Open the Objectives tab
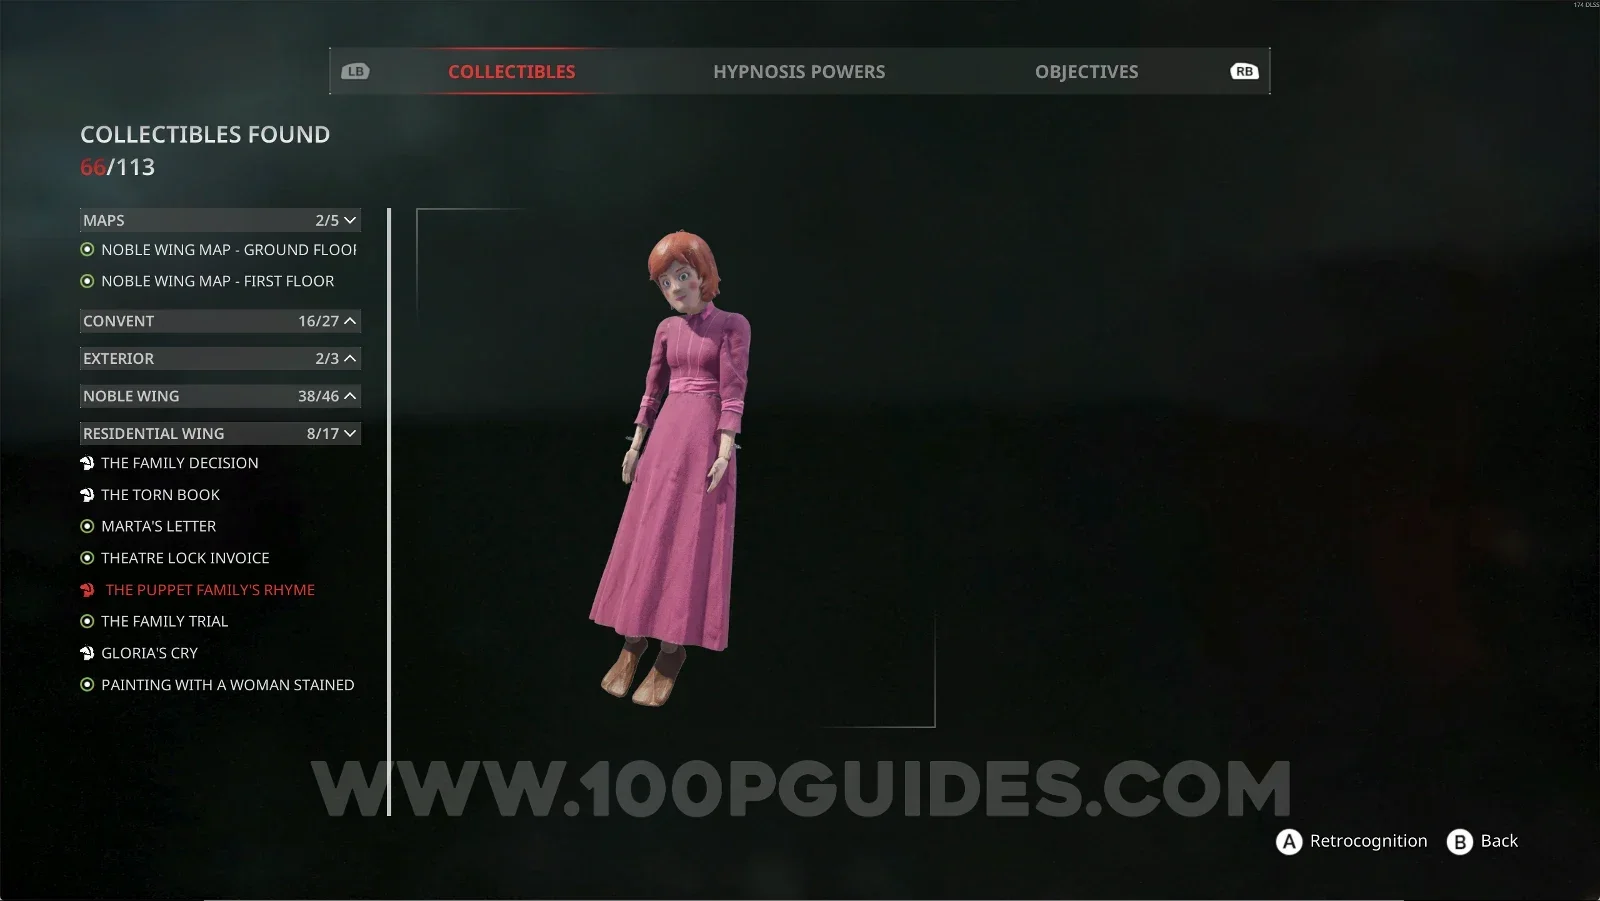This screenshot has width=1600, height=901. (1086, 72)
